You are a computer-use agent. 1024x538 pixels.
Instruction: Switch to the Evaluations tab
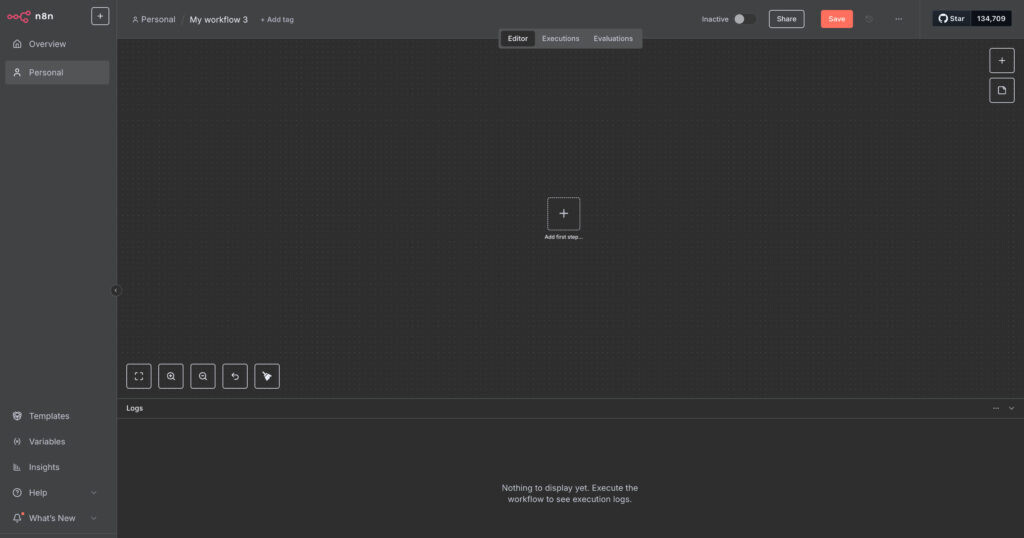(613, 39)
